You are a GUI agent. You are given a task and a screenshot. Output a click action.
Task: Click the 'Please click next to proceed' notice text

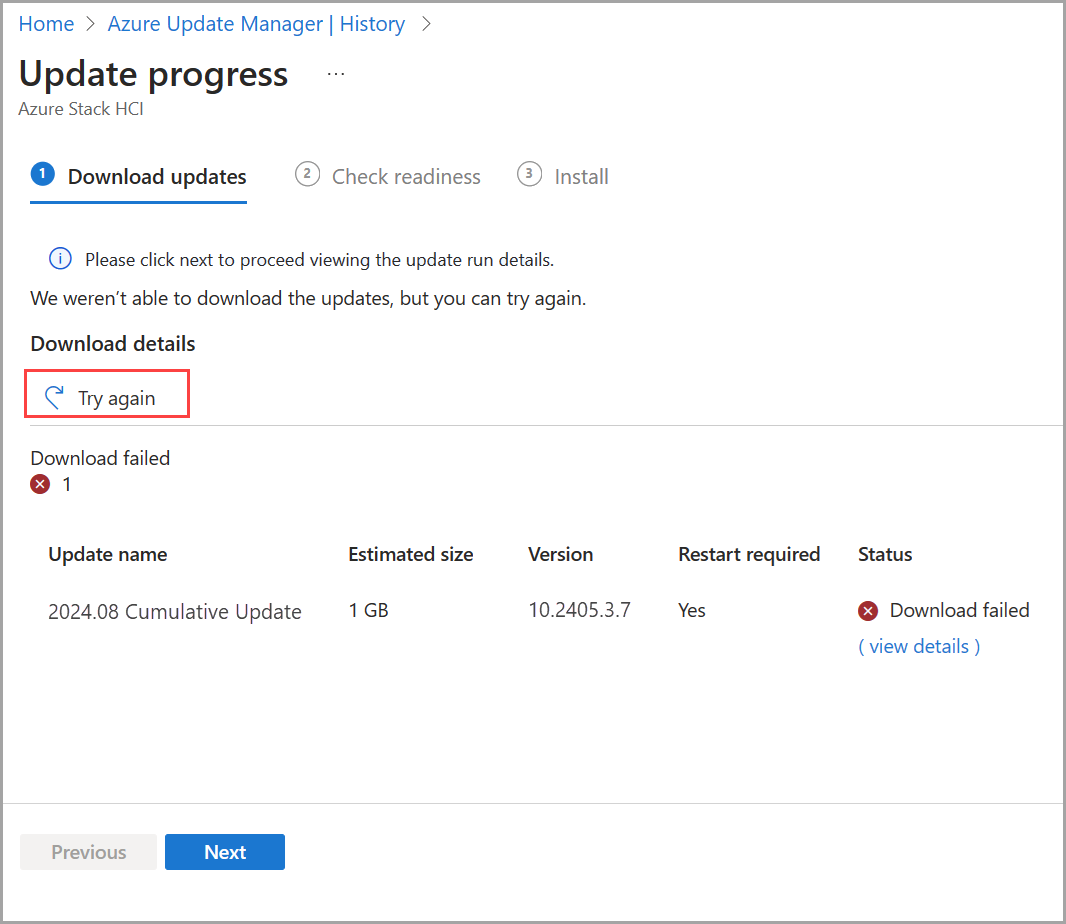(x=320, y=260)
